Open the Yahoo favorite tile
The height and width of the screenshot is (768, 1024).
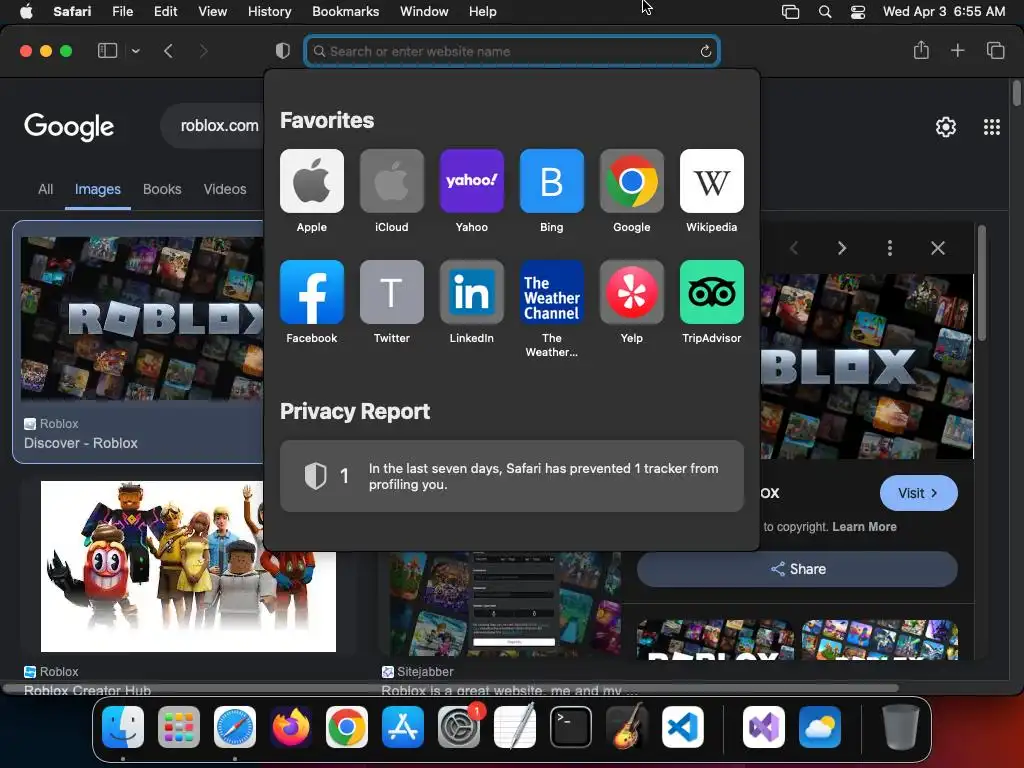click(x=472, y=181)
